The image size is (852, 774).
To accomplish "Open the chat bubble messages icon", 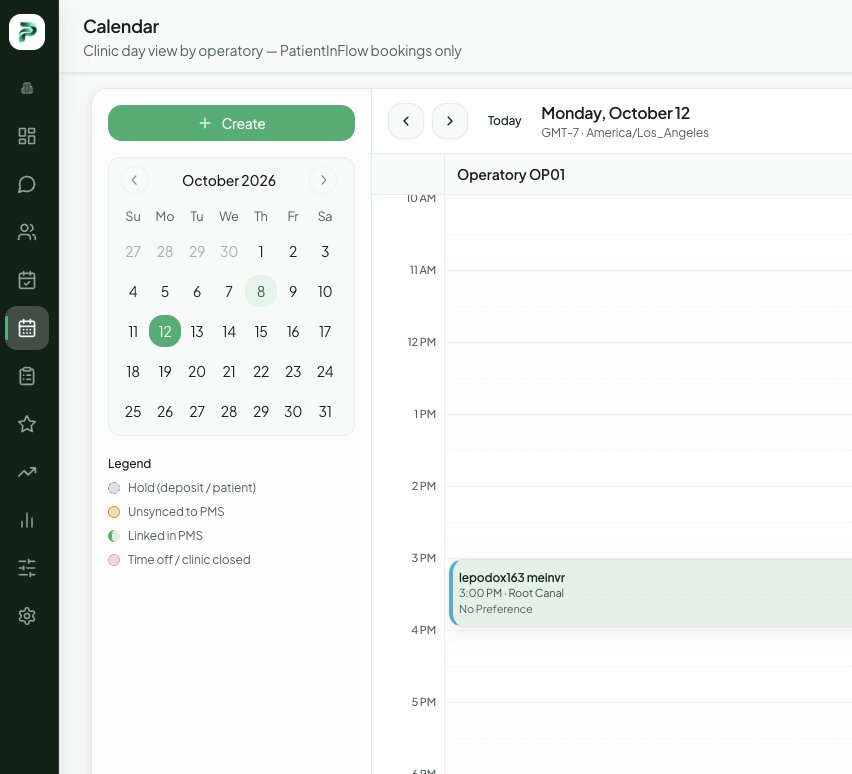I will 27,184.
